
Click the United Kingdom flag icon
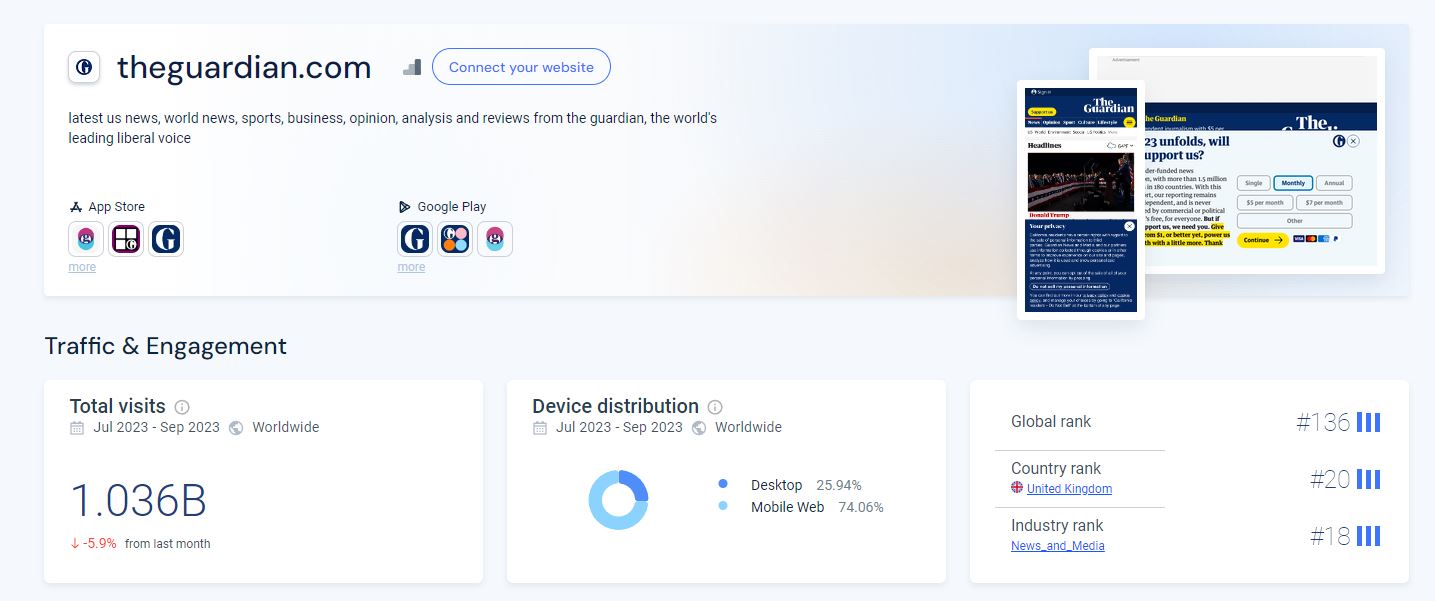1017,488
